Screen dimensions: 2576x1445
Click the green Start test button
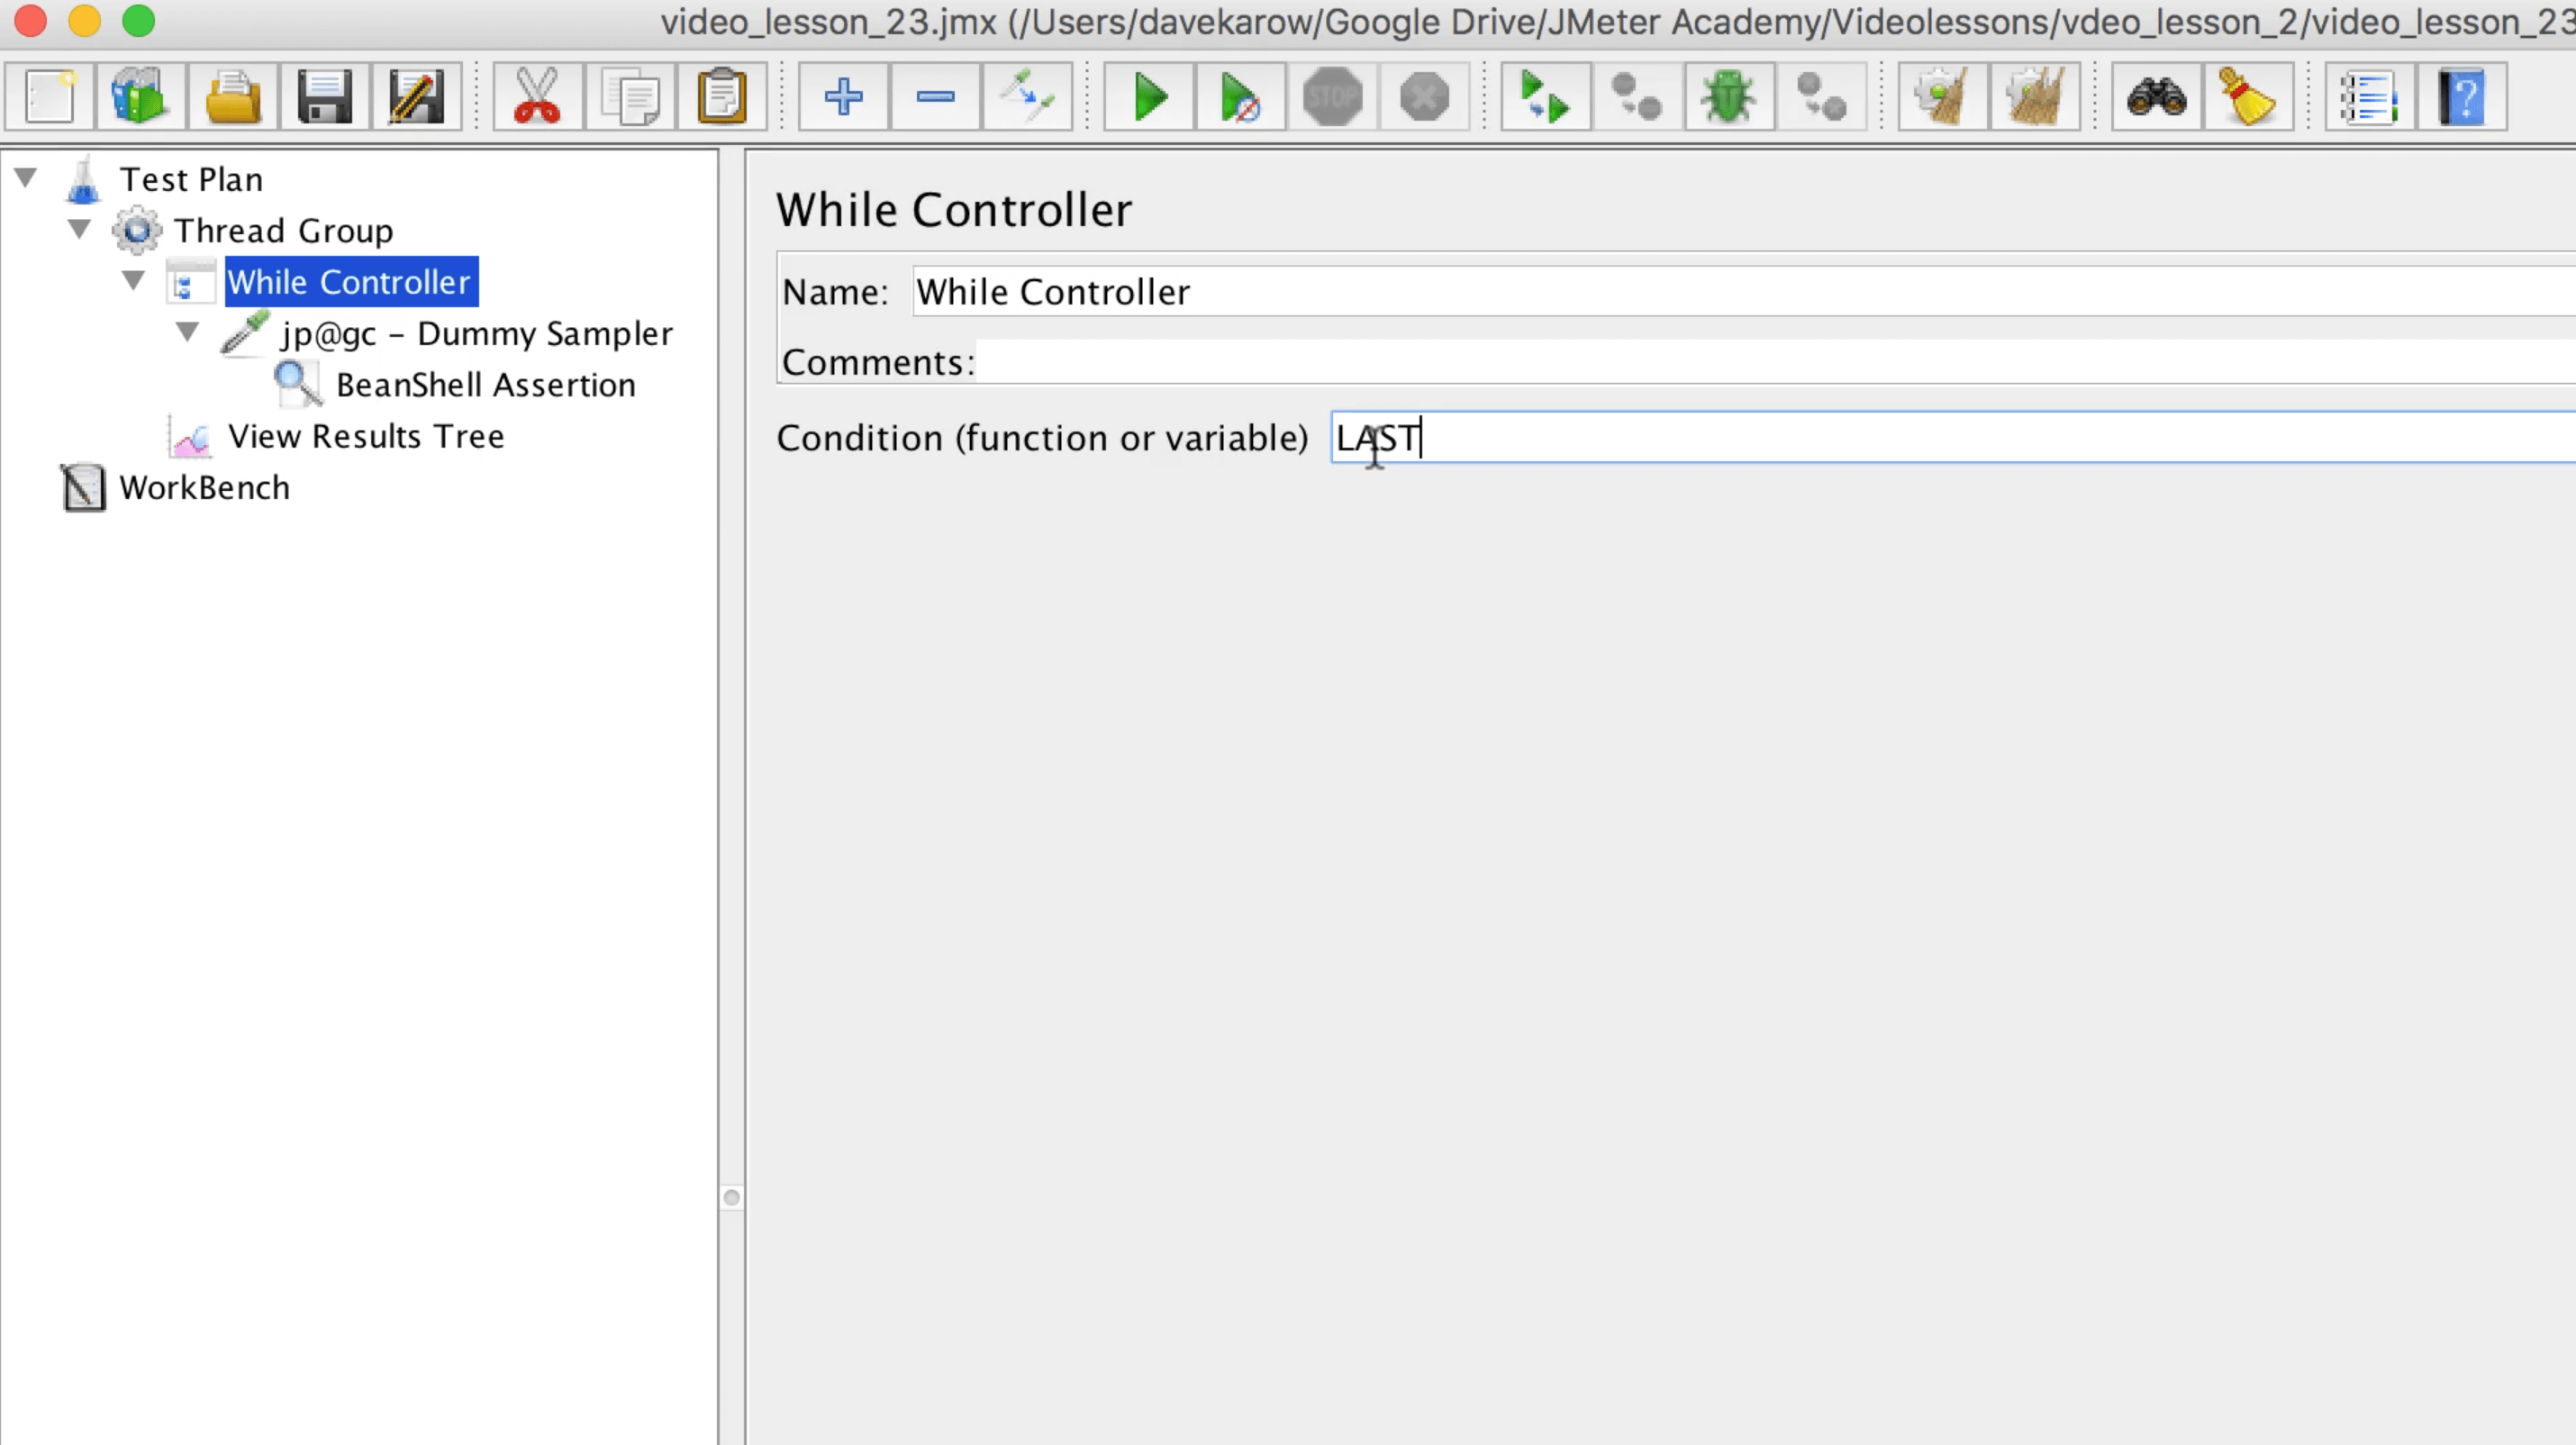point(1149,97)
